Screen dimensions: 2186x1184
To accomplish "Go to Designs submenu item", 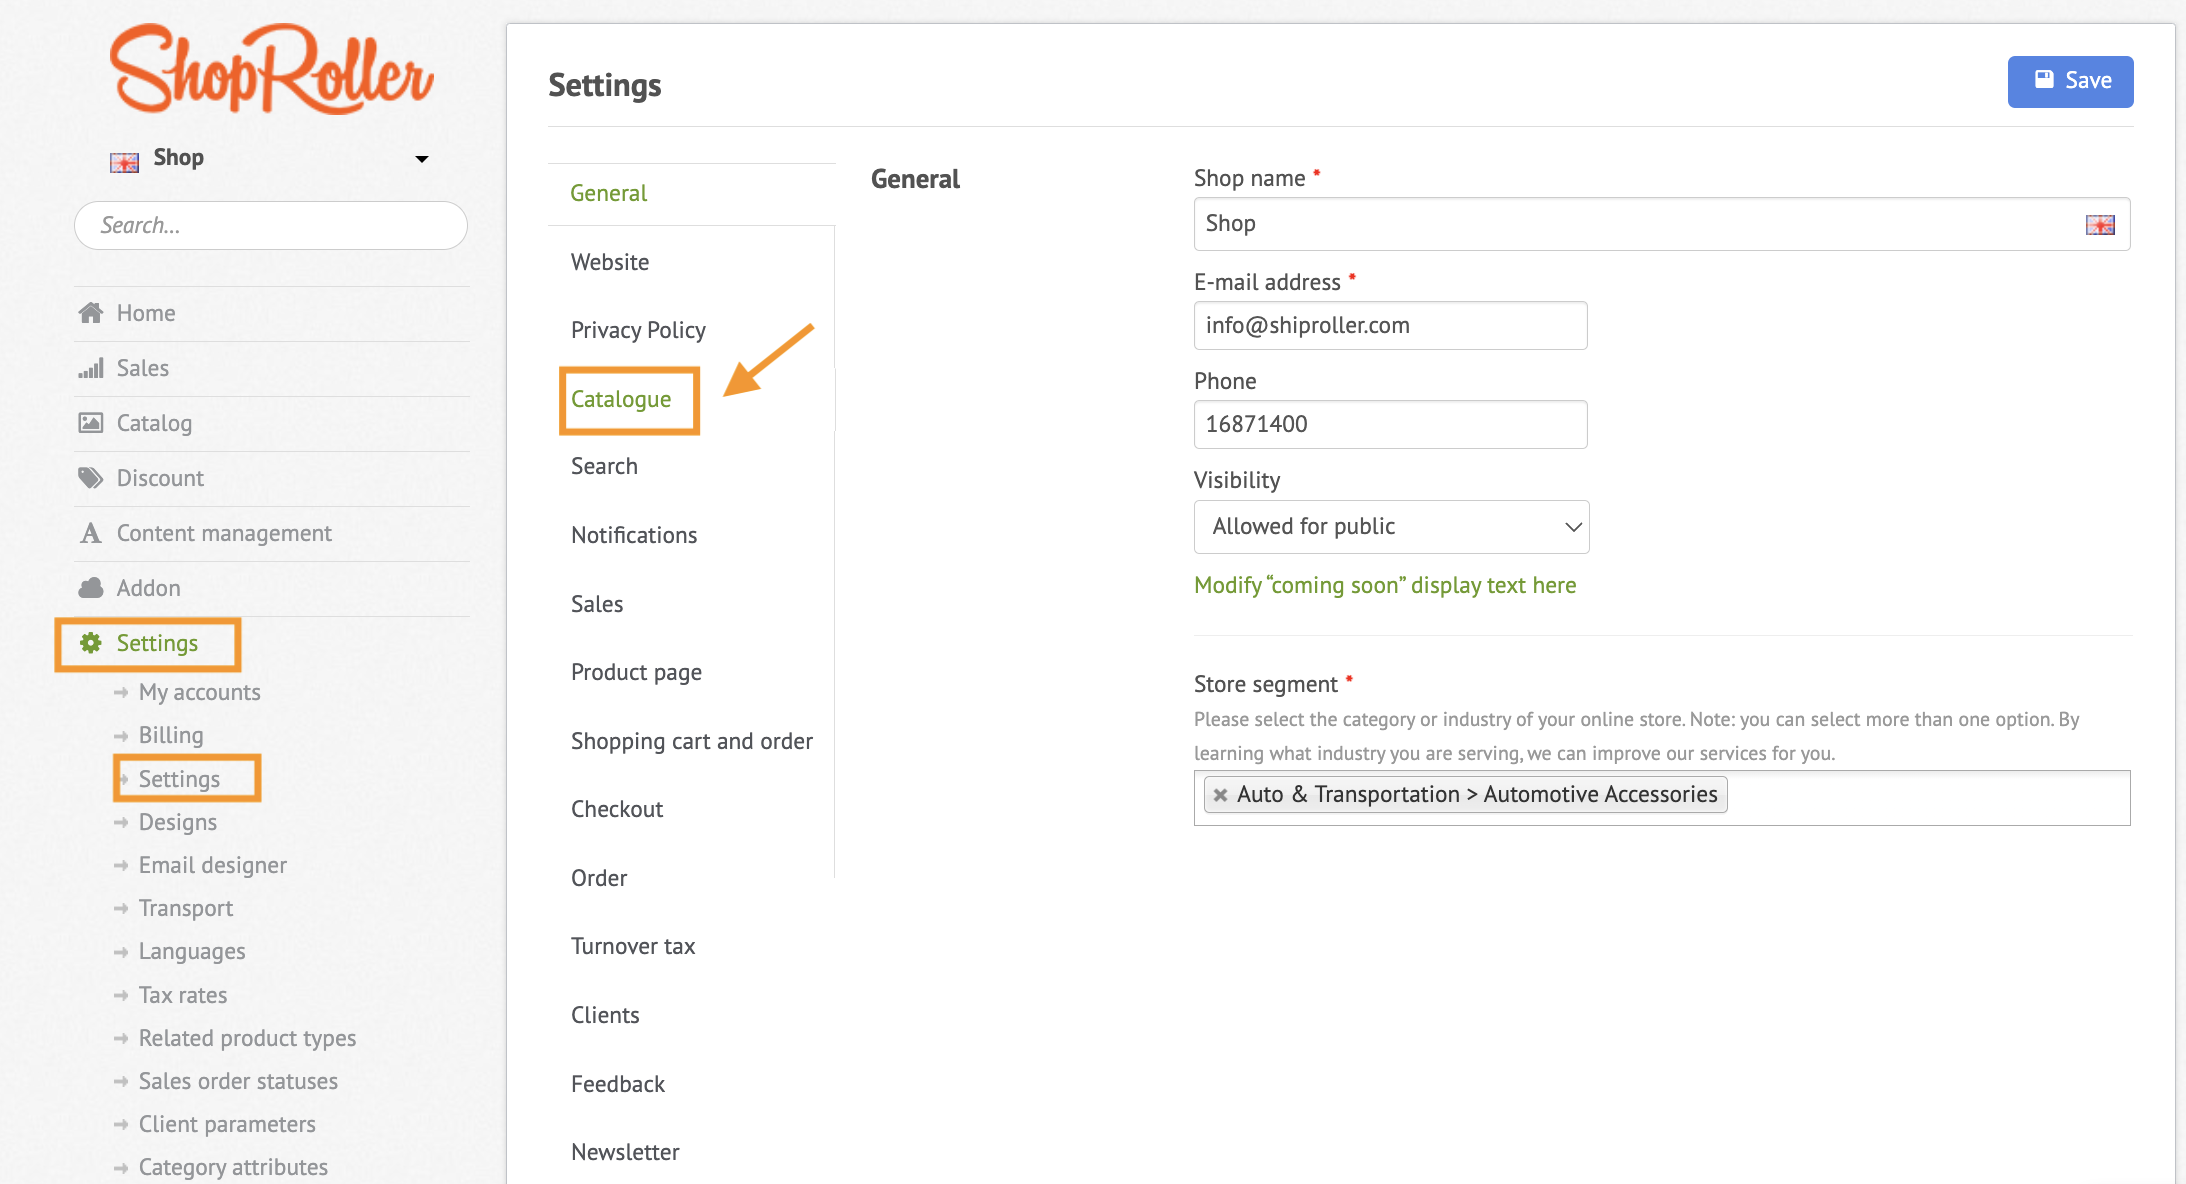I will coord(178,822).
